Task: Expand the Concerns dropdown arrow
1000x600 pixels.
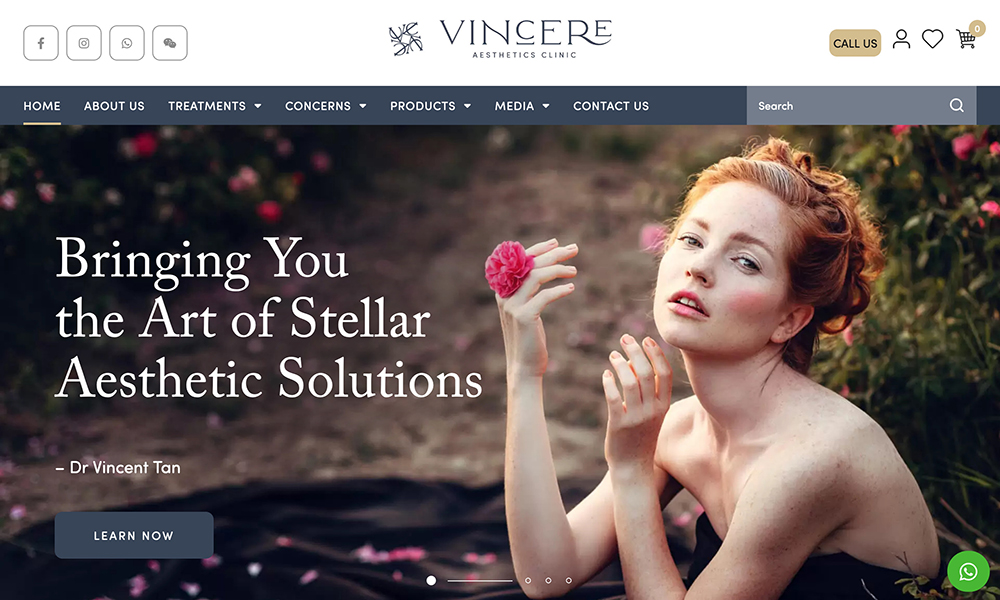Action: point(363,106)
